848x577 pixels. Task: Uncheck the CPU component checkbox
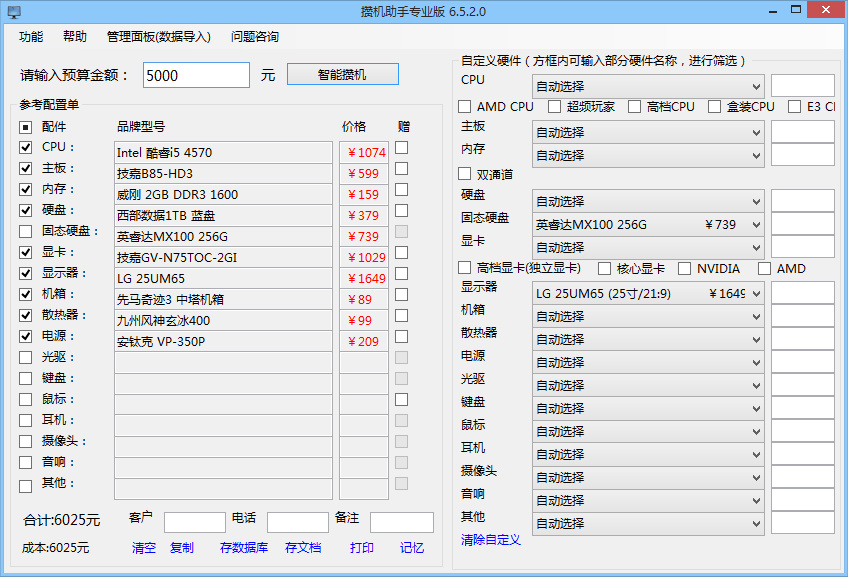point(26,147)
